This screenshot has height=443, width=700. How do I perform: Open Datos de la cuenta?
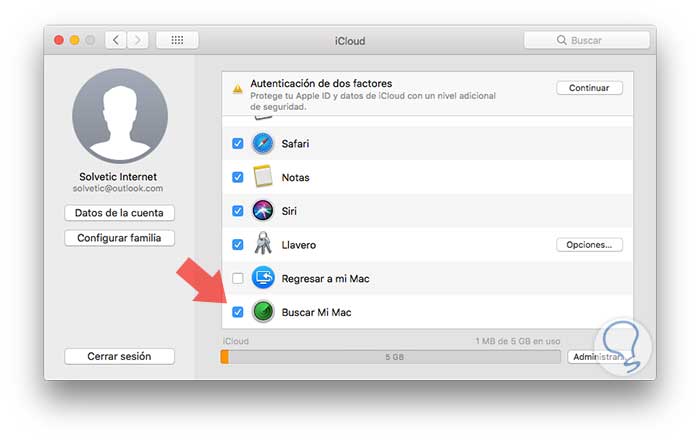[x=119, y=213]
